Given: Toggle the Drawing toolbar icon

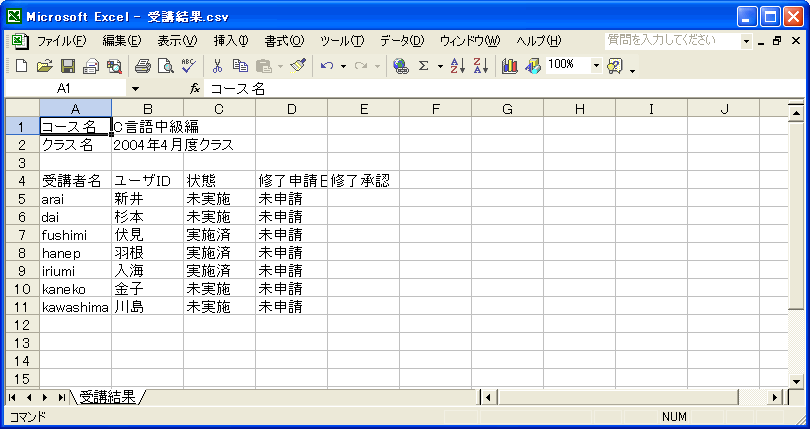Looking at the screenshot, I should [x=532, y=66].
